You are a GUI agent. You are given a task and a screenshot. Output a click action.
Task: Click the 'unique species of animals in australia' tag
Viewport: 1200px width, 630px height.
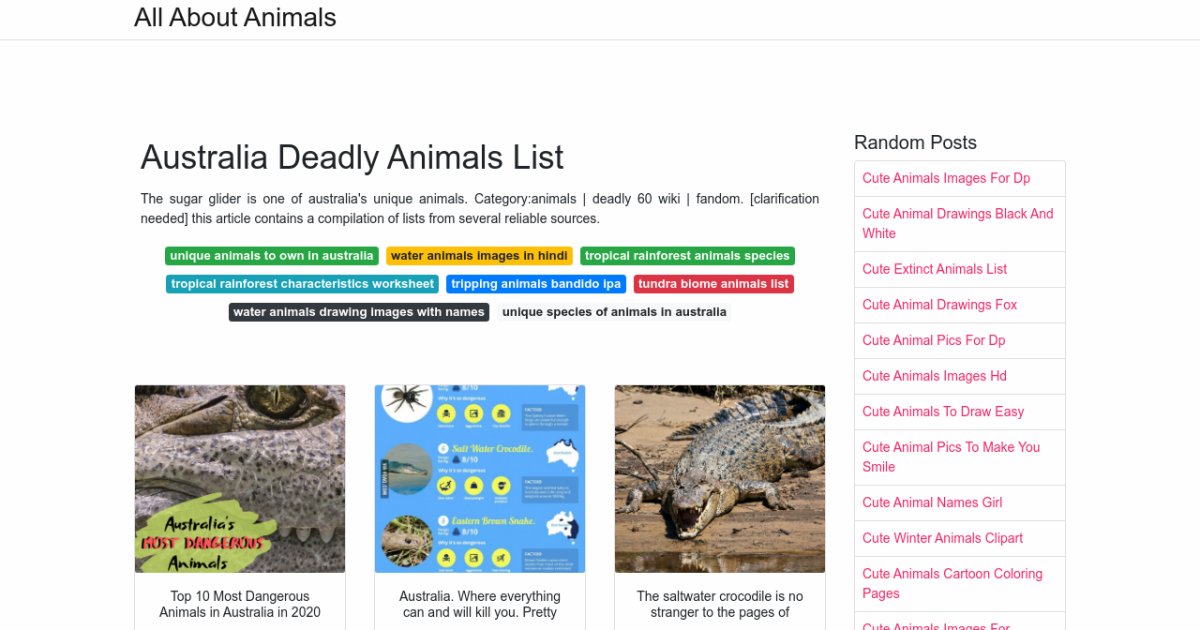click(x=614, y=312)
